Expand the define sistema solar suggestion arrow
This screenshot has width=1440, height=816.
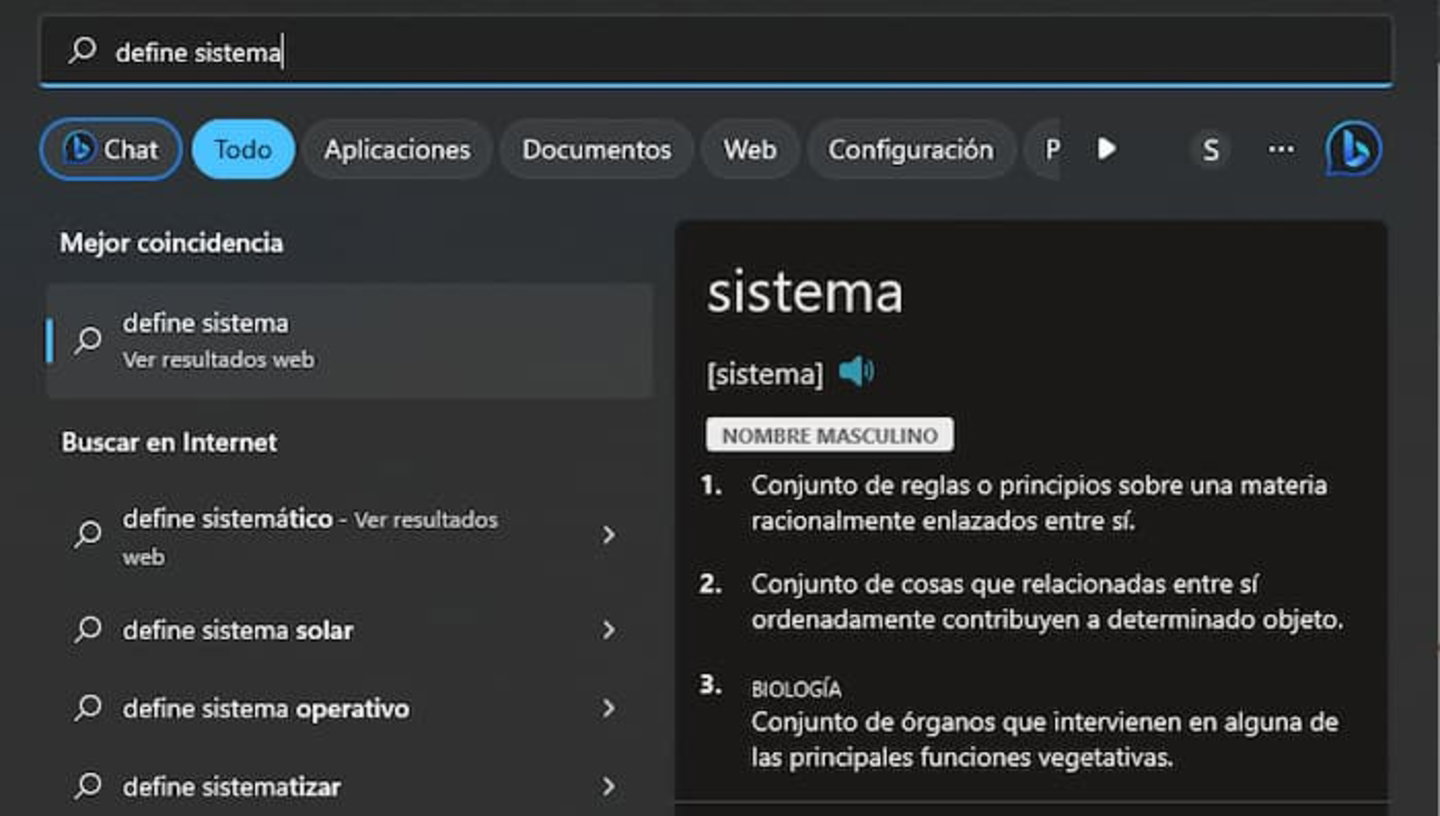[608, 630]
